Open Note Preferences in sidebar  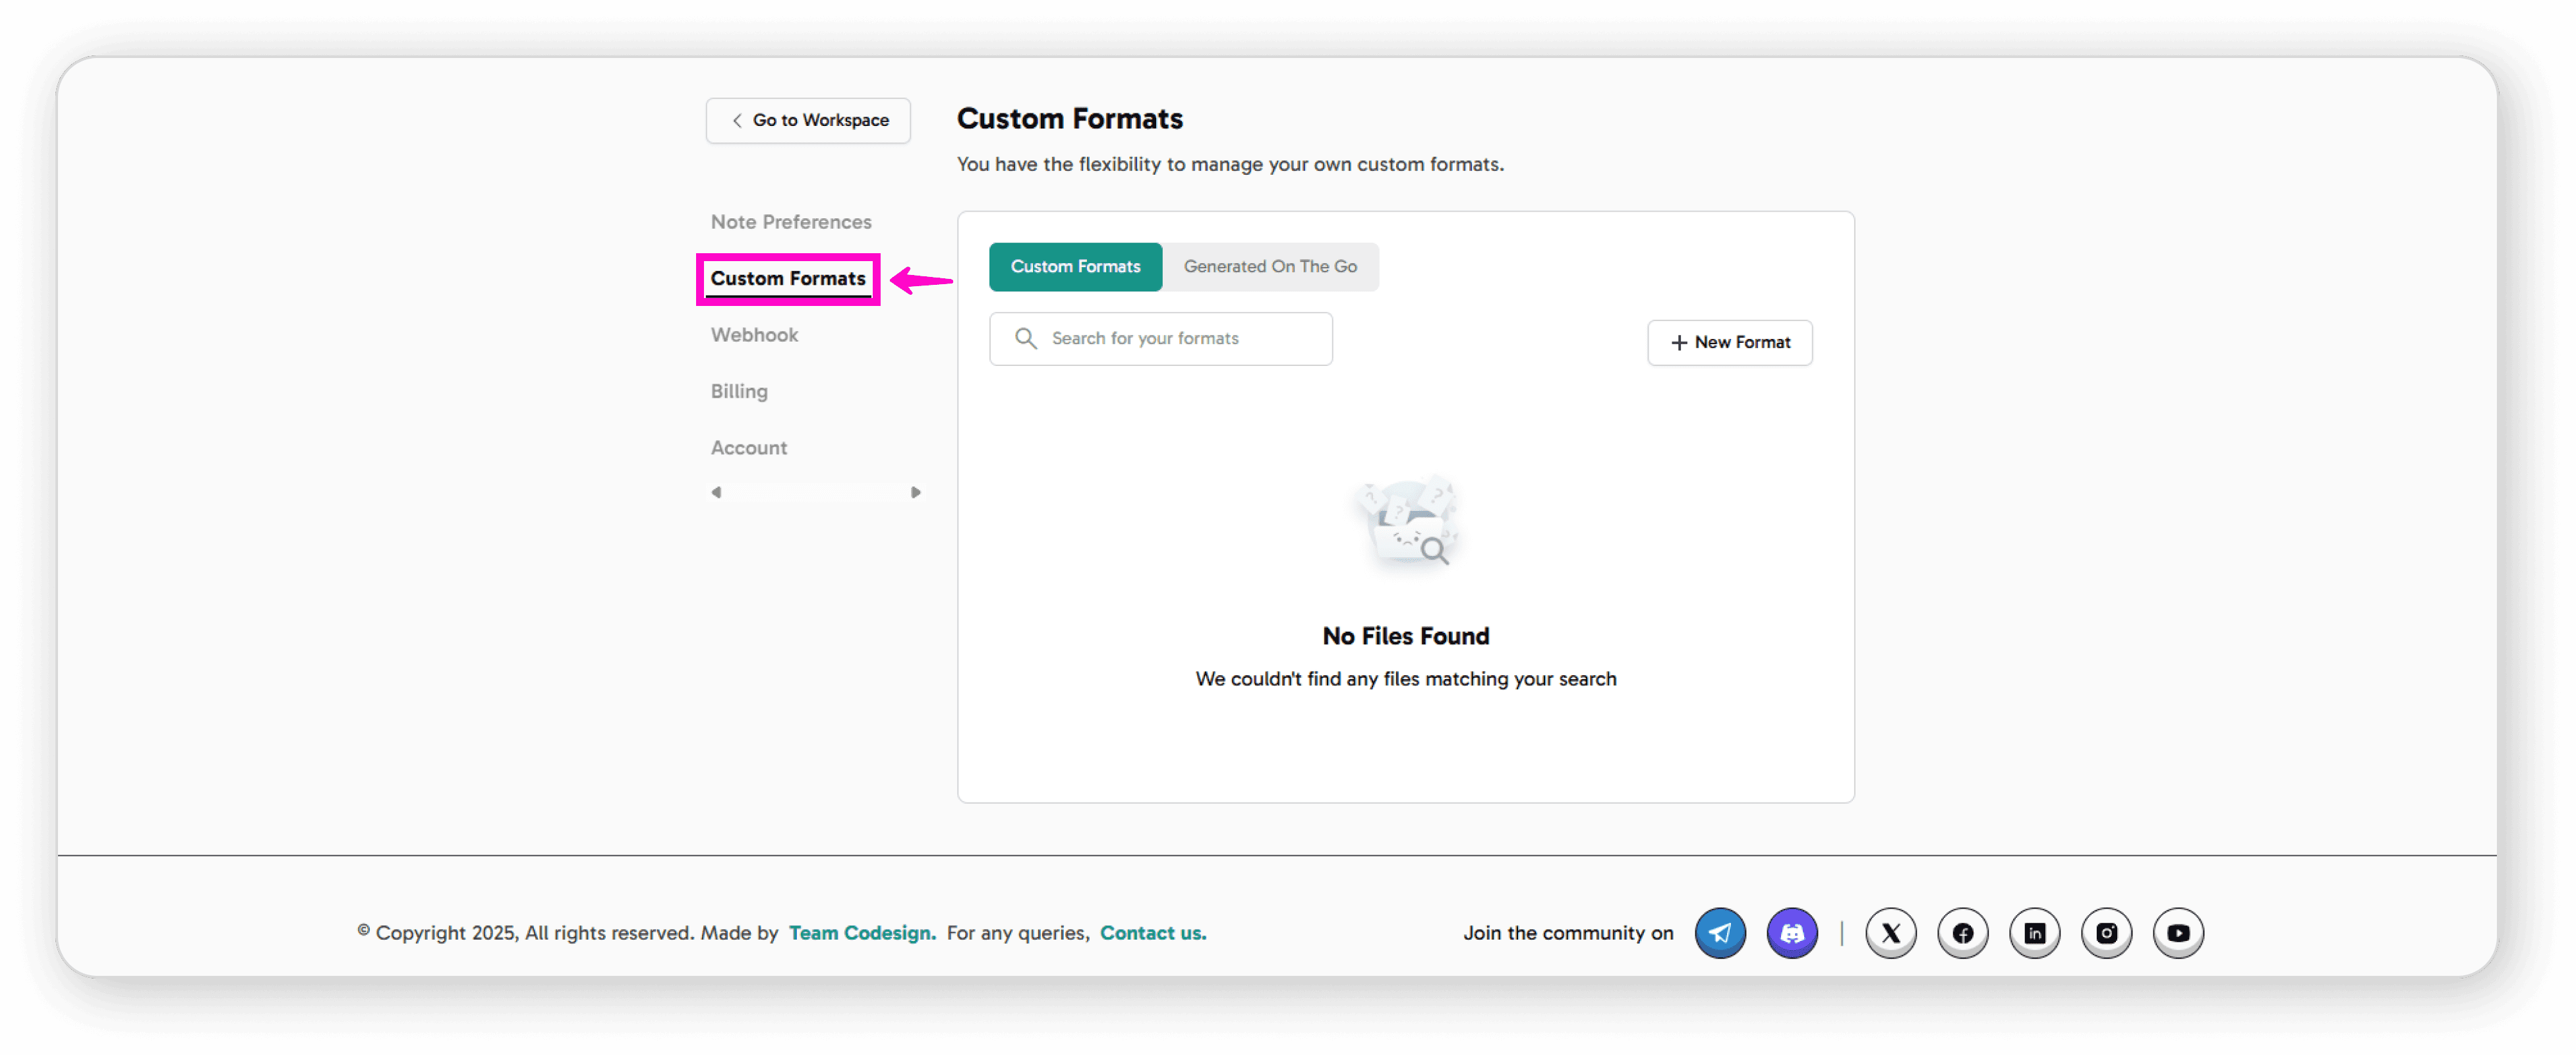[790, 221]
